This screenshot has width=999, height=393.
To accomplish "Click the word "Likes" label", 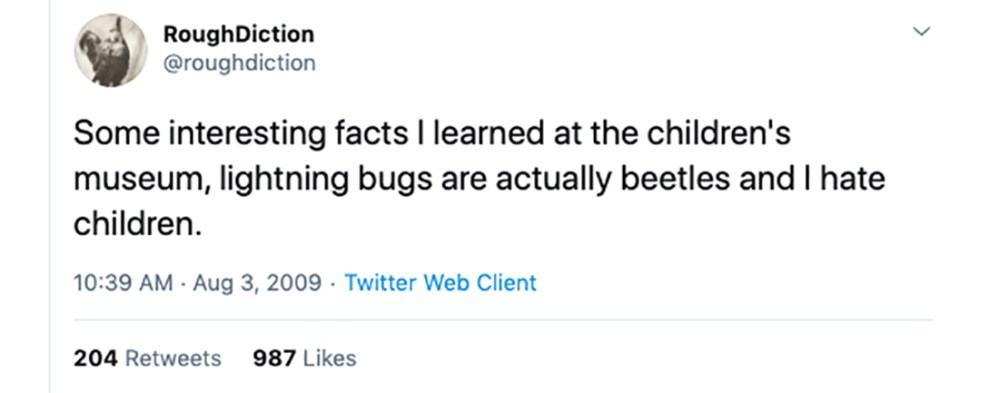I will point(329,358).
